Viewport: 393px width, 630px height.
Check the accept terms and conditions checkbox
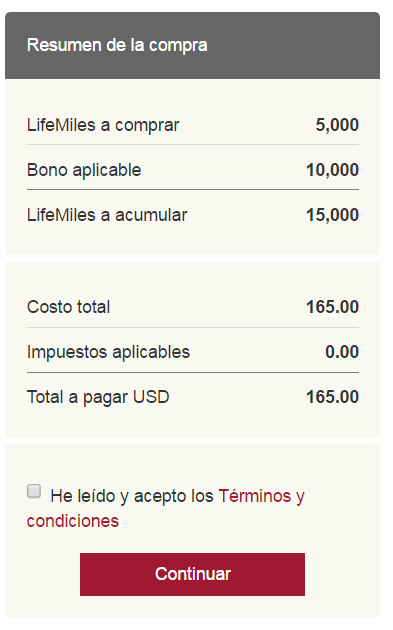[x=34, y=491]
